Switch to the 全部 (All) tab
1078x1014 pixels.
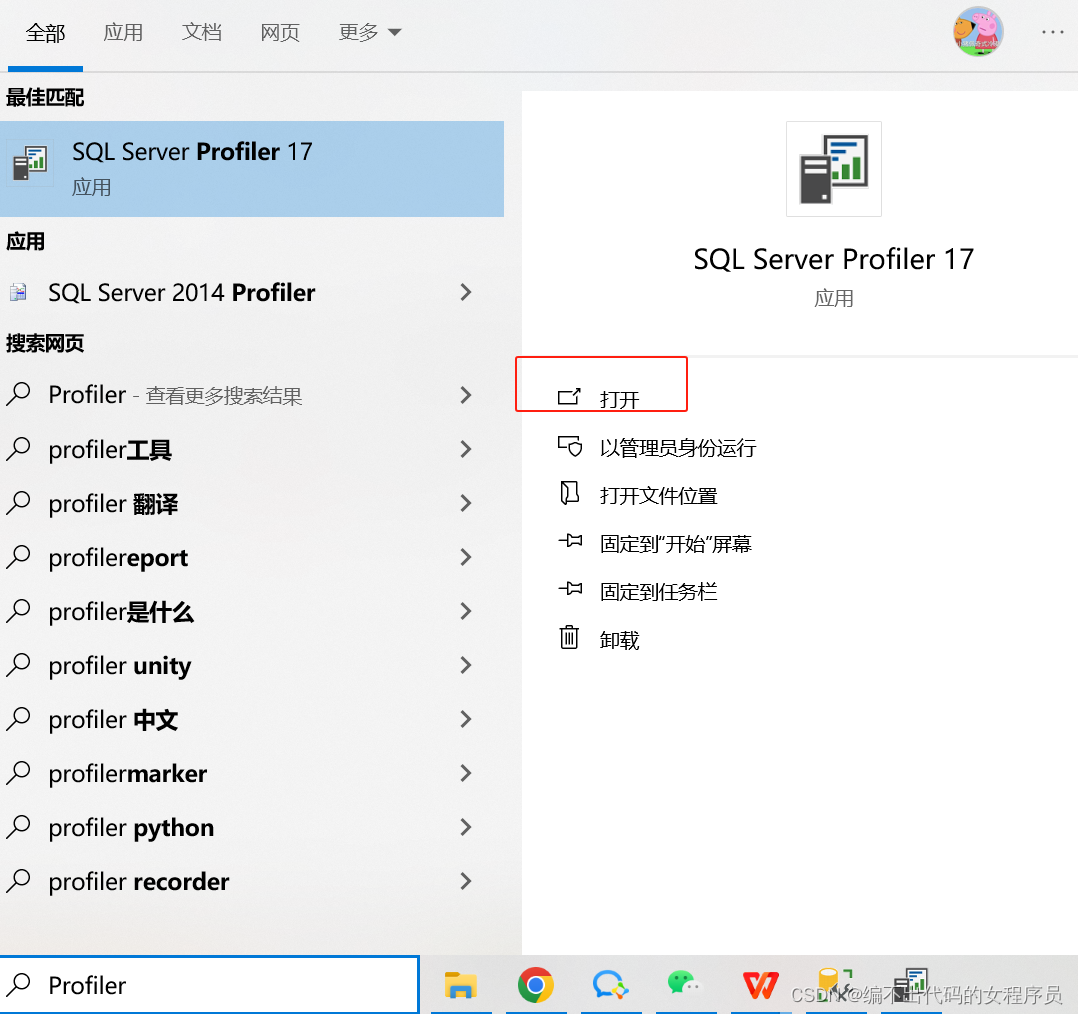coord(45,33)
